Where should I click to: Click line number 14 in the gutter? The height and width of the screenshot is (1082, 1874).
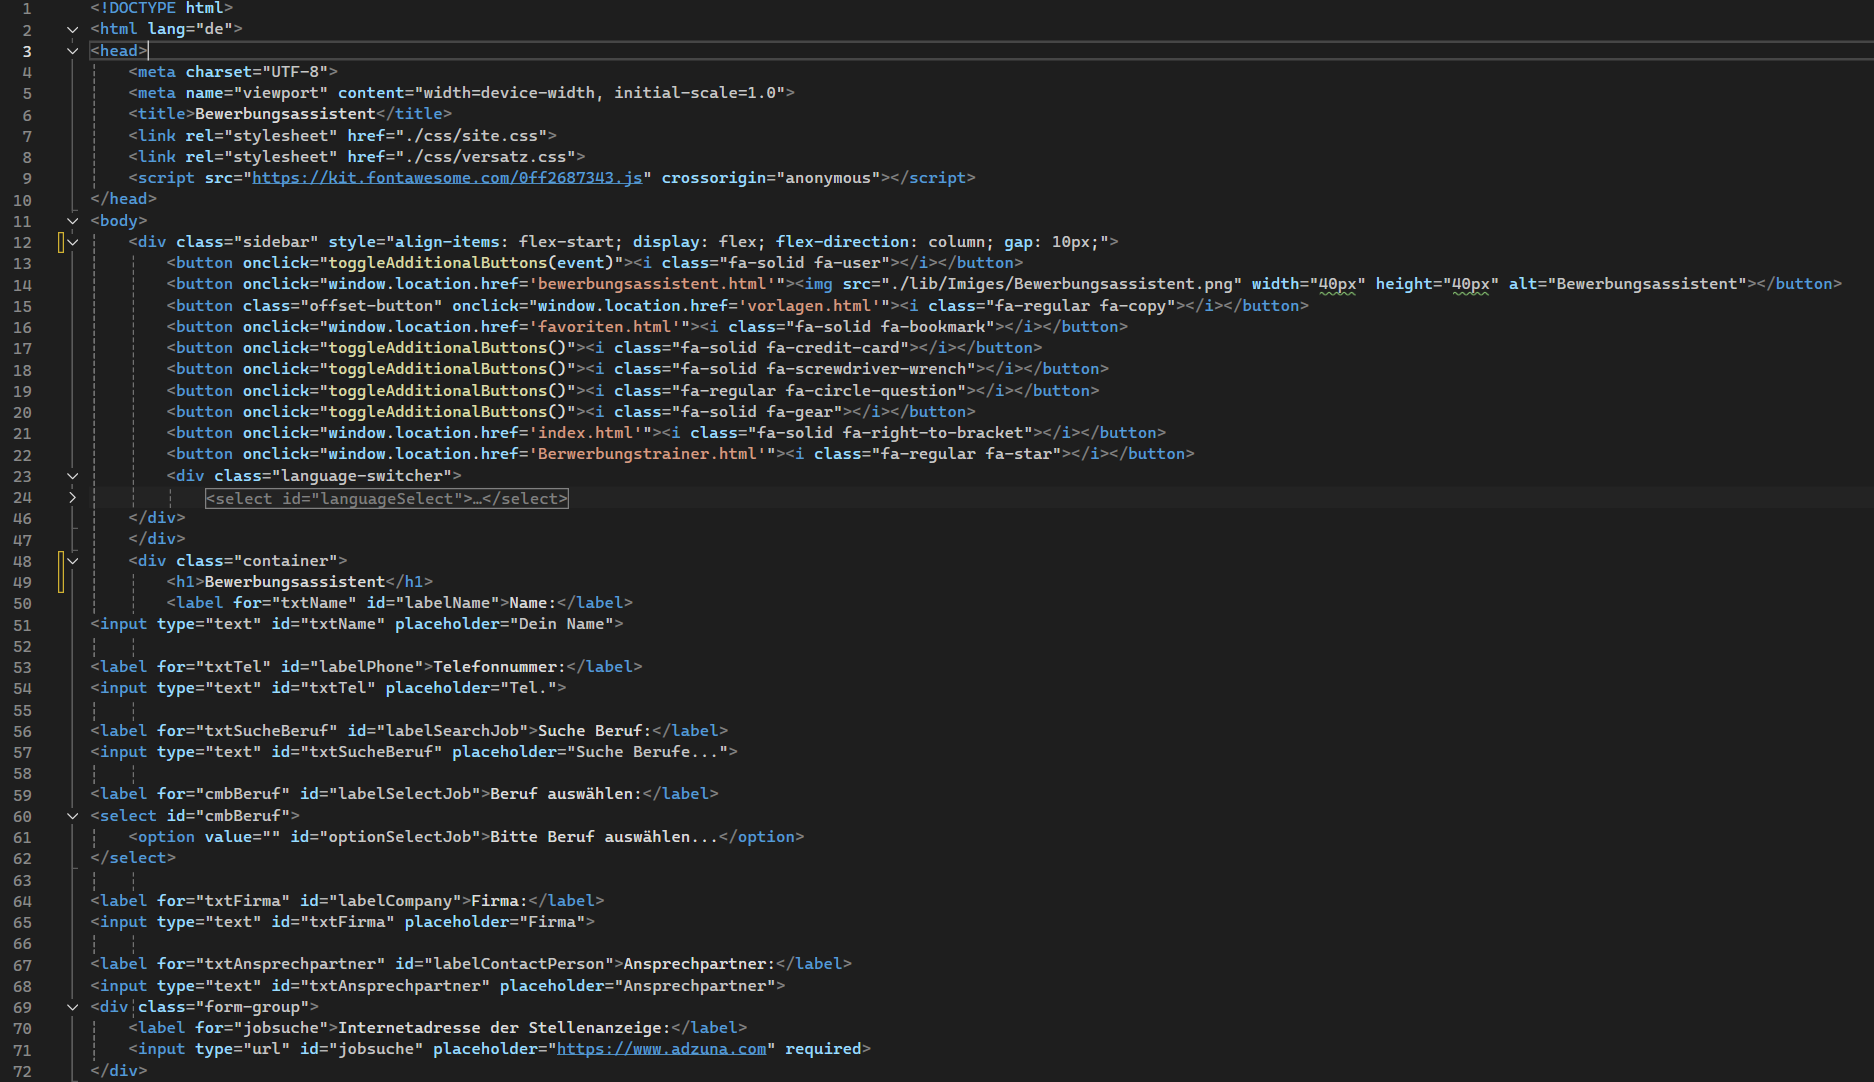pyautogui.click(x=22, y=285)
